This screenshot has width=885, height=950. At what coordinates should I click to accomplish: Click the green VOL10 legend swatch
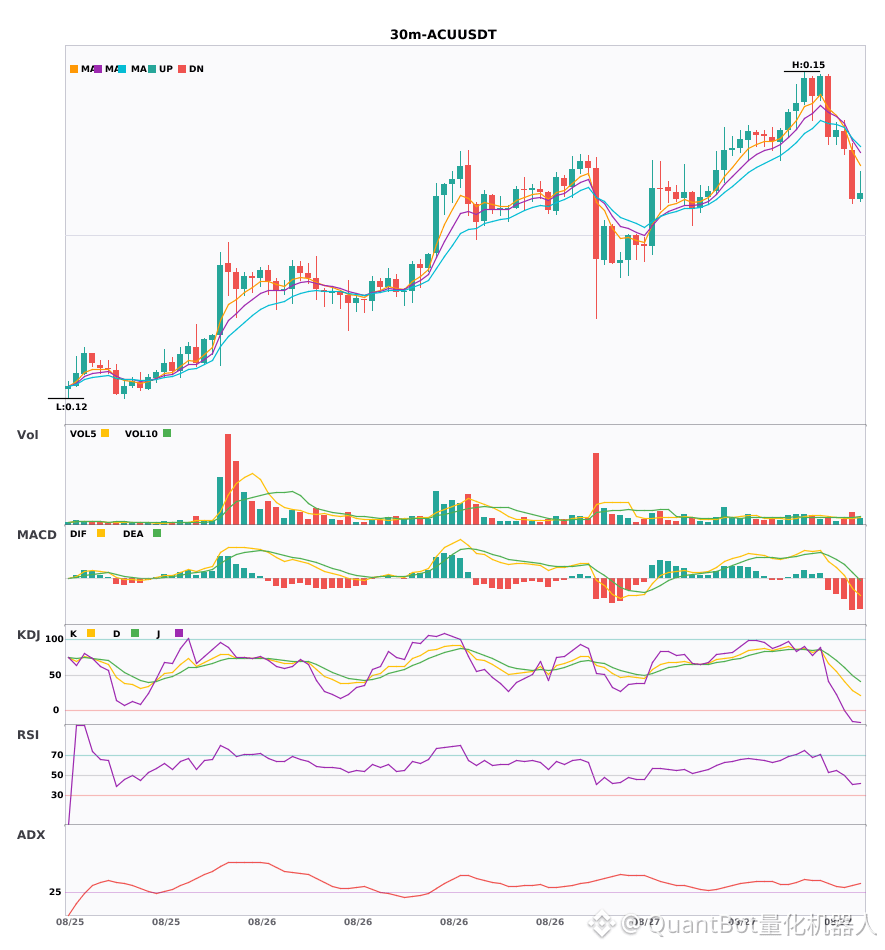coord(167,433)
